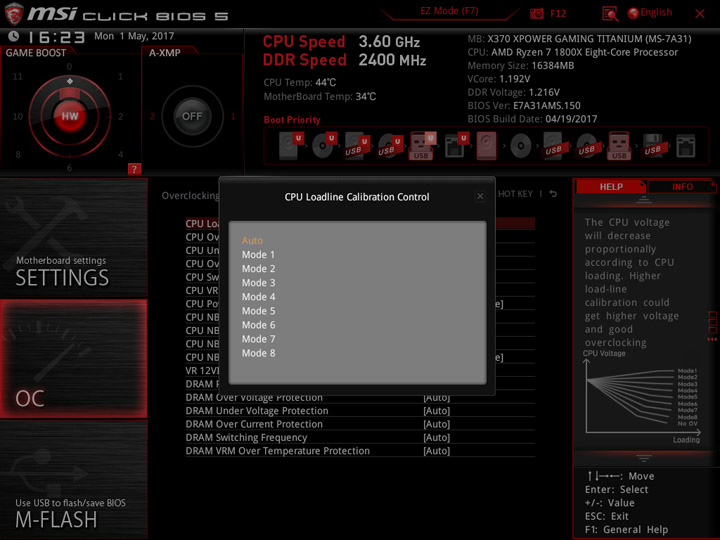Switch to EZ Mode (F7)
Screen dimensions: 720x540
click(449, 11)
